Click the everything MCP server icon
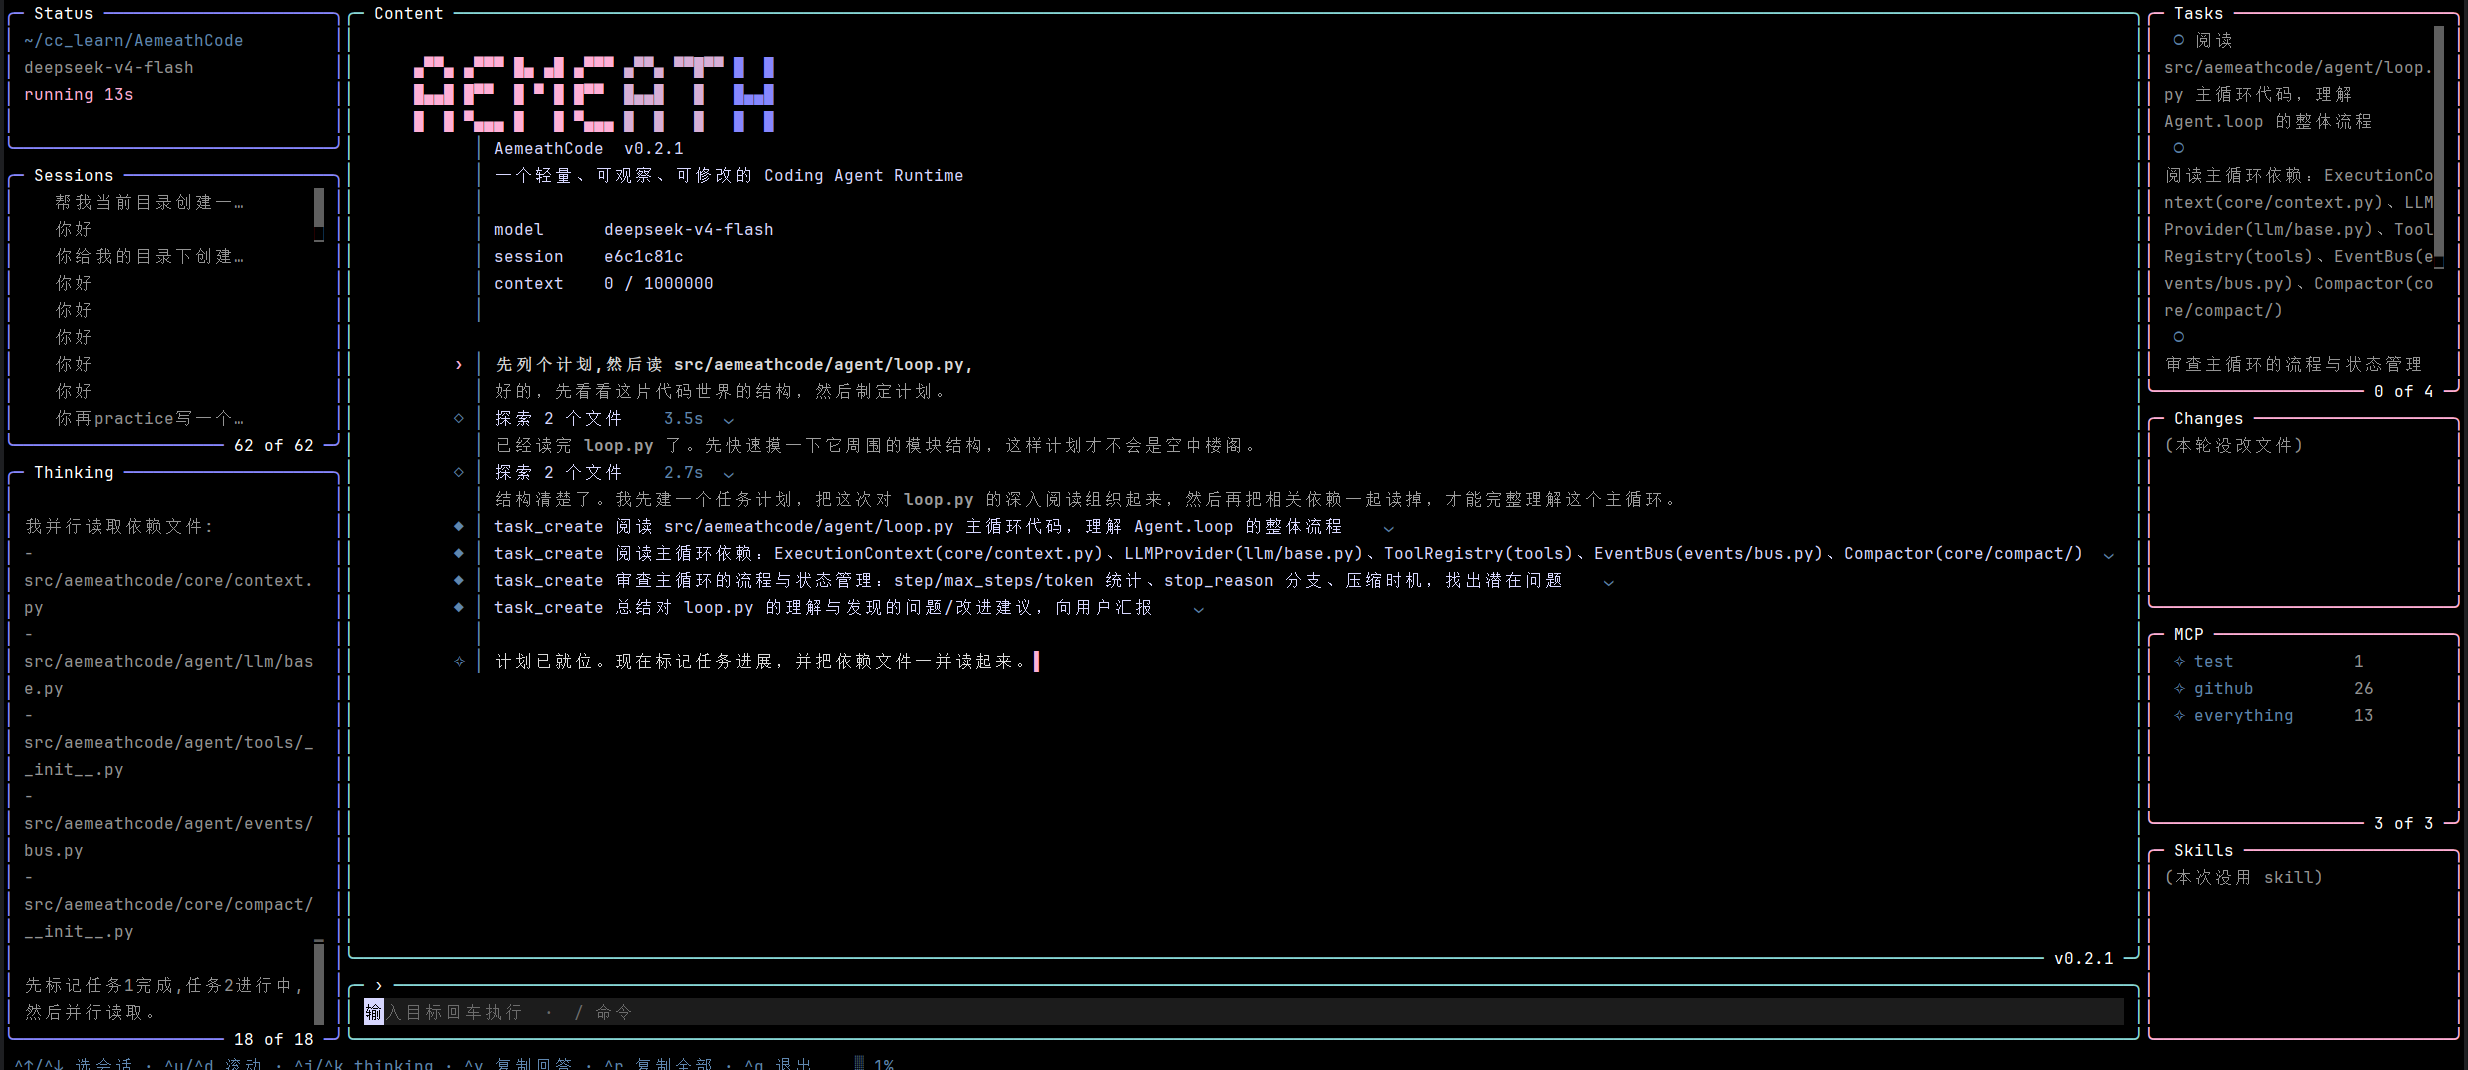2468x1070 pixels. [2179, 716]
